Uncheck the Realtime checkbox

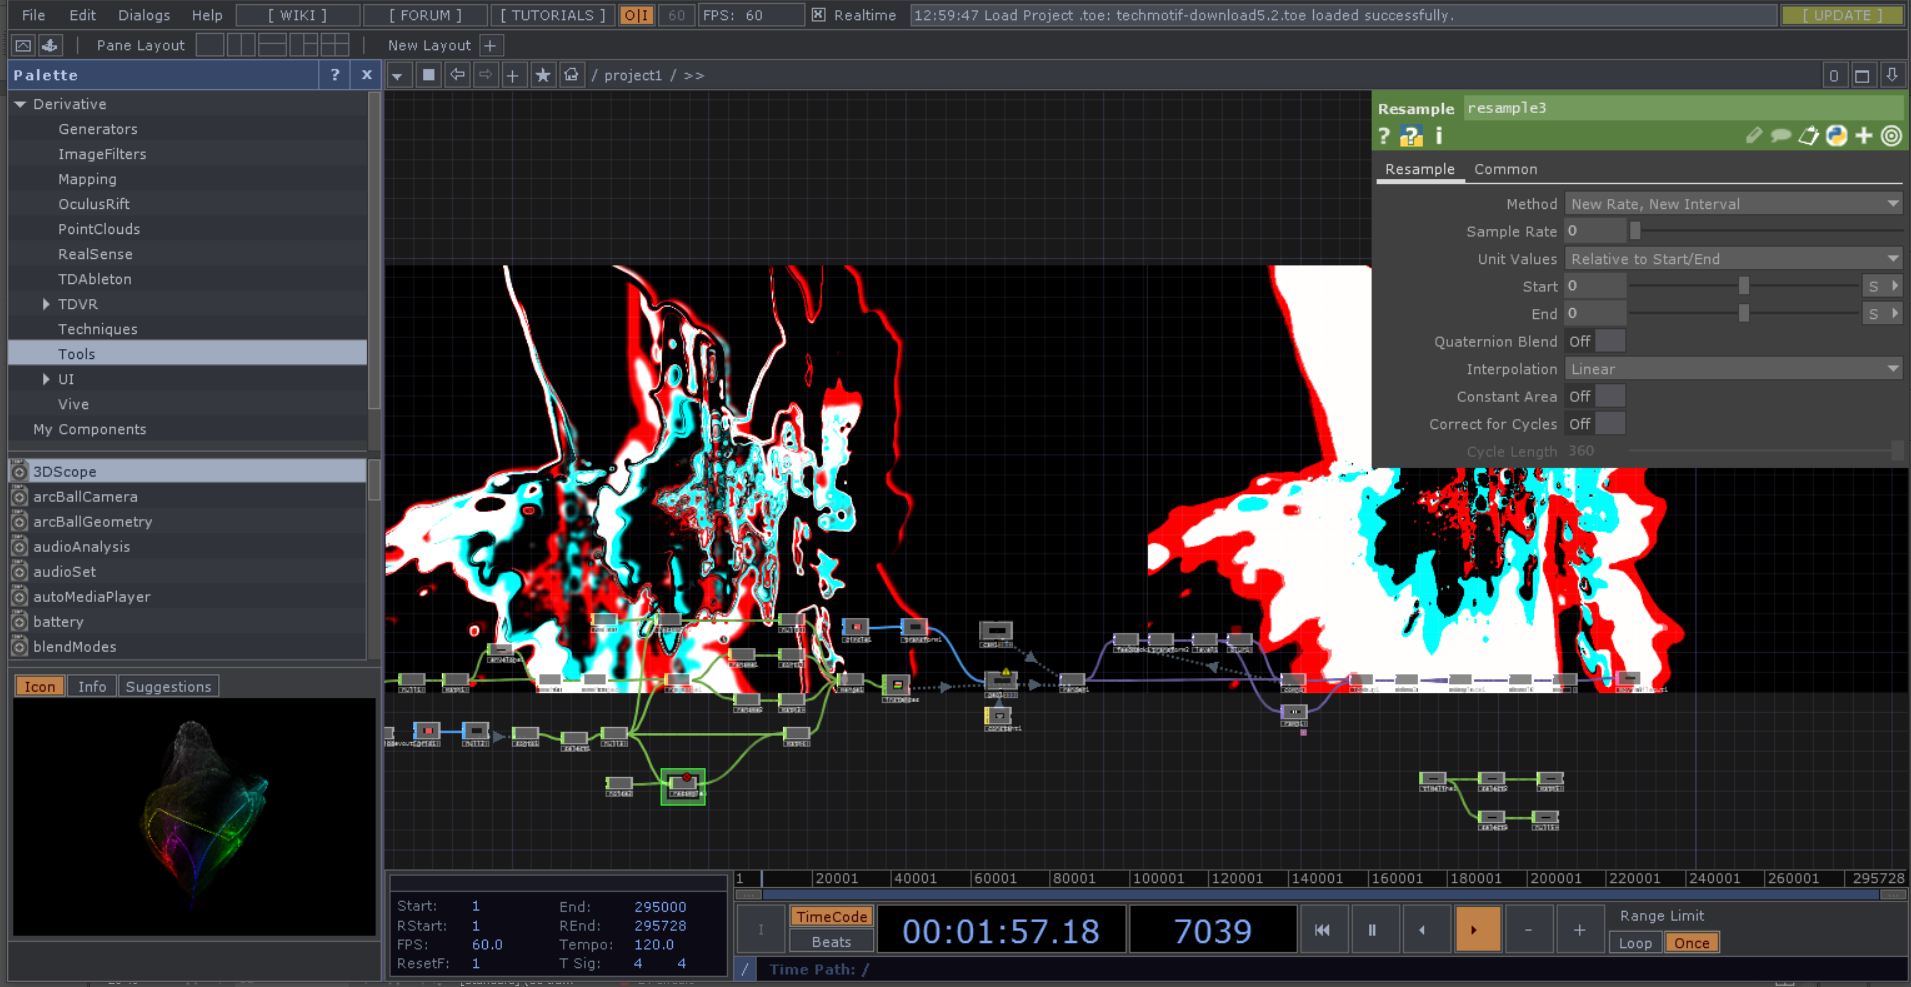pyautogui.click(x=819, y=15)
